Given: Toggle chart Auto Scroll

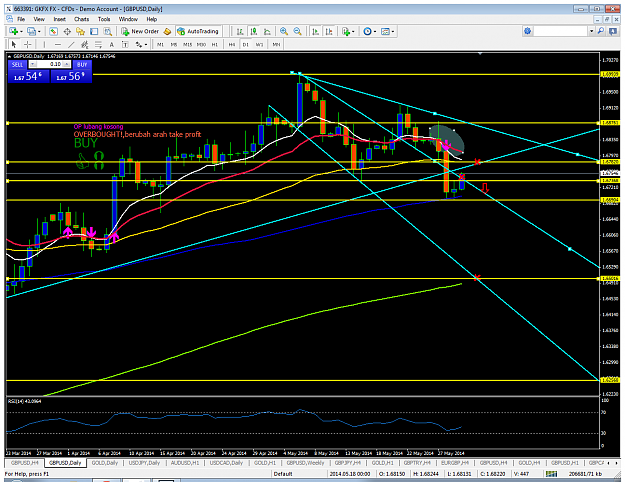Looking at the screenshot, I should (x=315, y=31).
